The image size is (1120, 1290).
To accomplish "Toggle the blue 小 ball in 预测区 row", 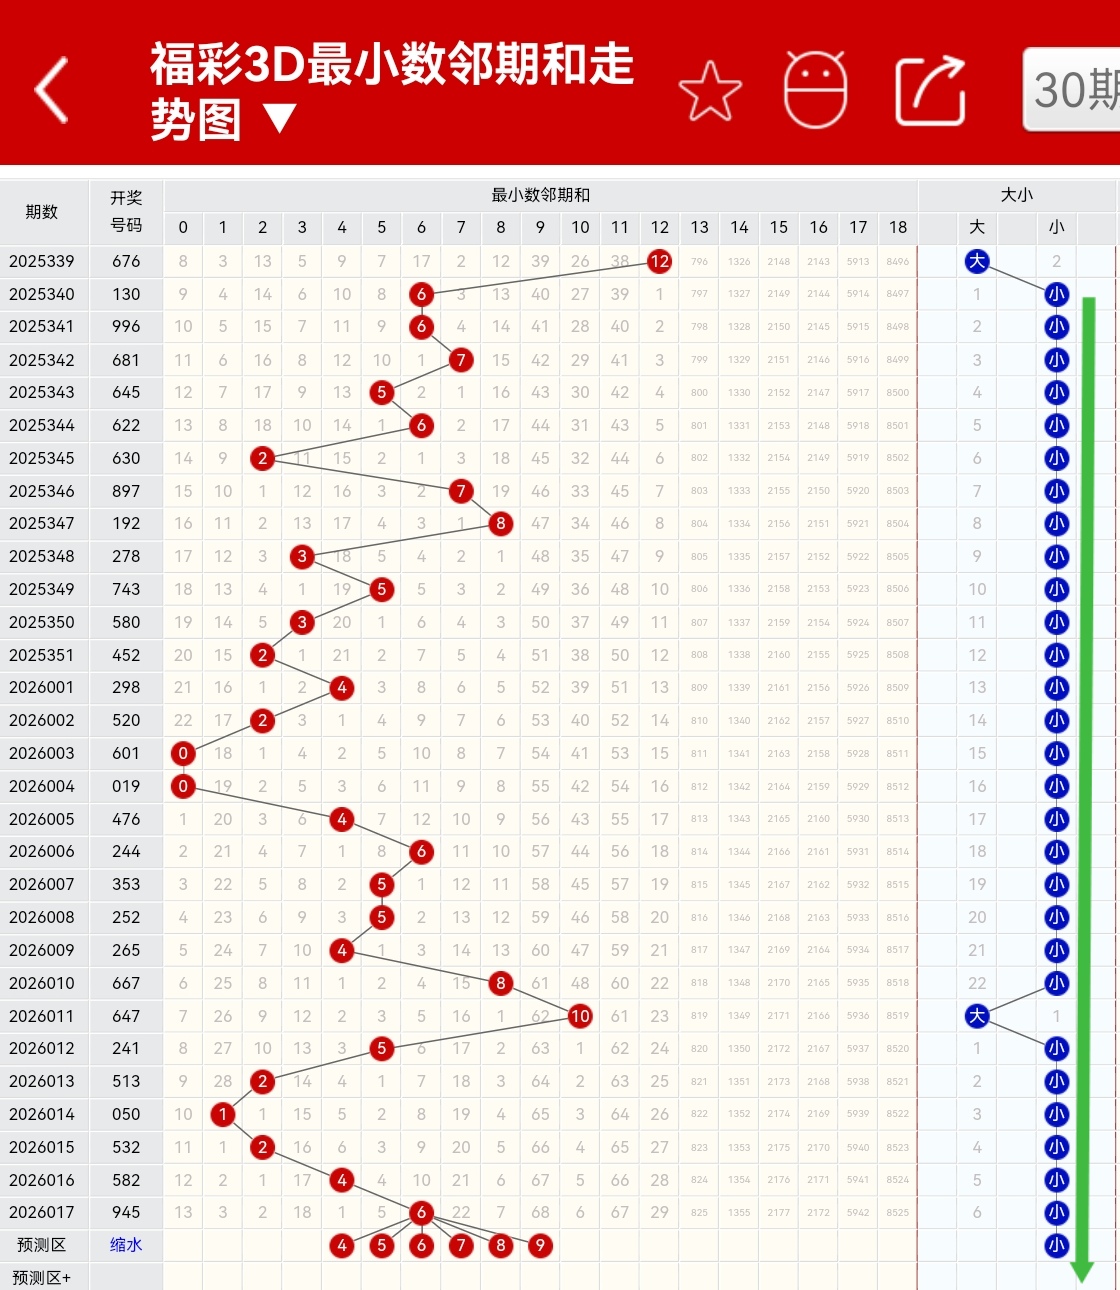I will 1057,1246.
